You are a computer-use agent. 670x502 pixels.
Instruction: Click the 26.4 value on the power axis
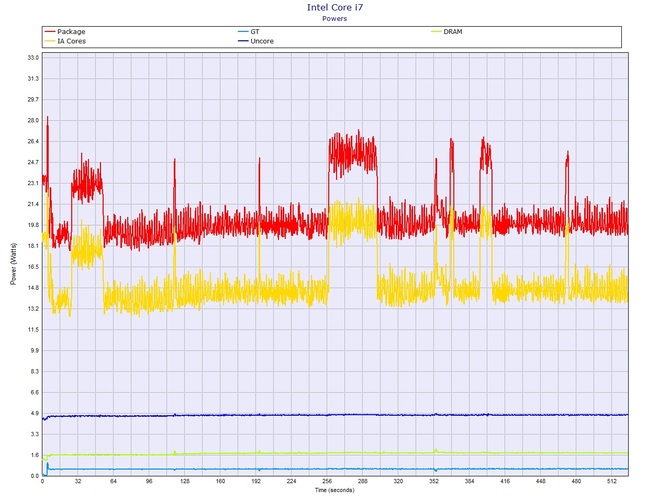[x=33, y=141]
